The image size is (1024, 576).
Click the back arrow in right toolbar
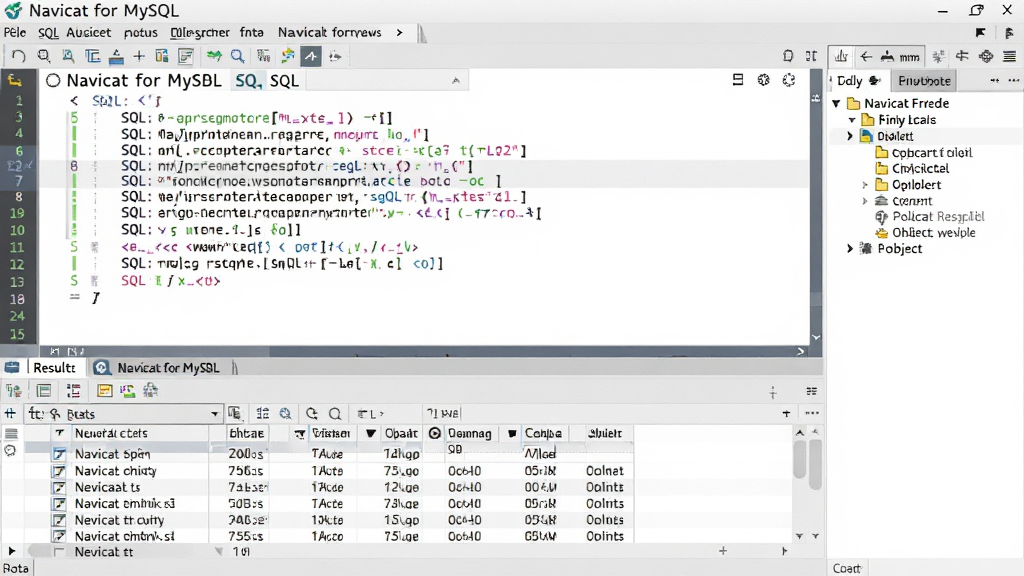point(866,57)
